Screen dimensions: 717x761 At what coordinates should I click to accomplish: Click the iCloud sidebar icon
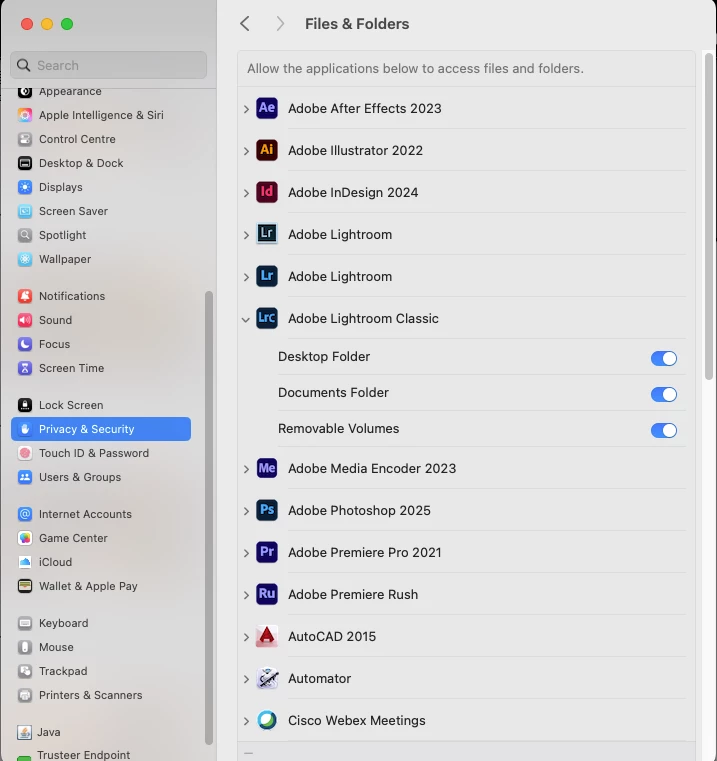tap(25, 562)
